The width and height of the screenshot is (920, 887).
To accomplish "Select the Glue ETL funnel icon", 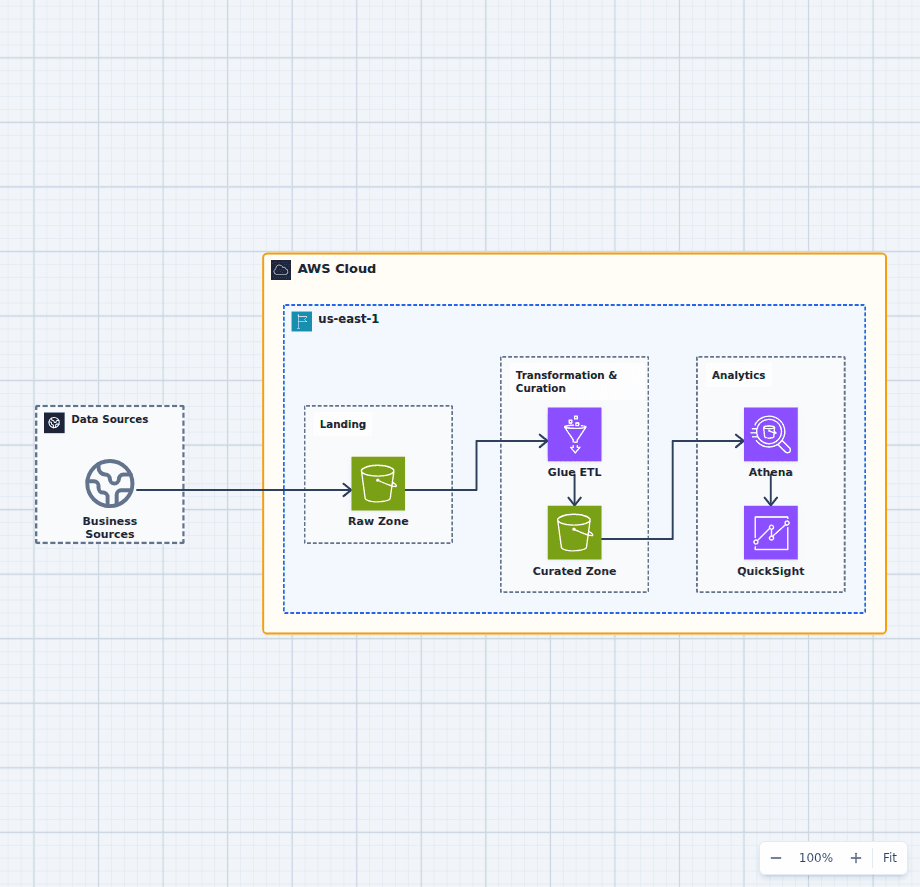I will point(574,434).
